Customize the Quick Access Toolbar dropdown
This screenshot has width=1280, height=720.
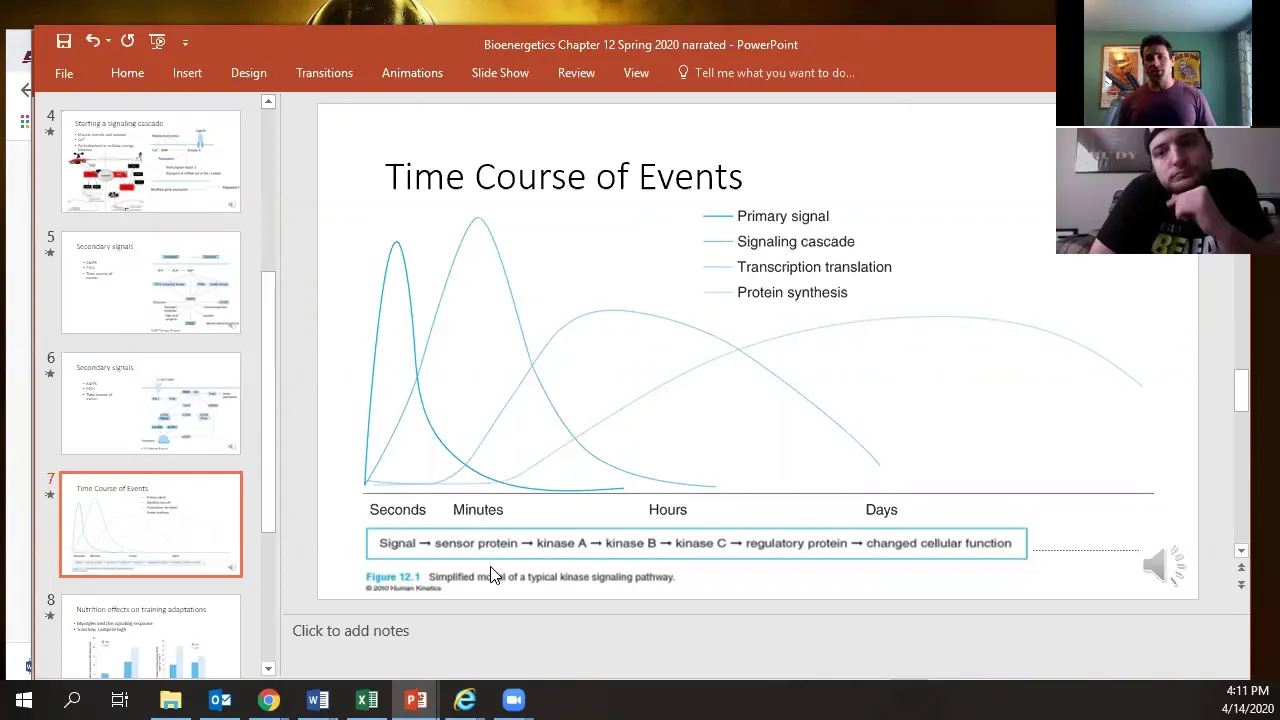[x=185, y=42]
